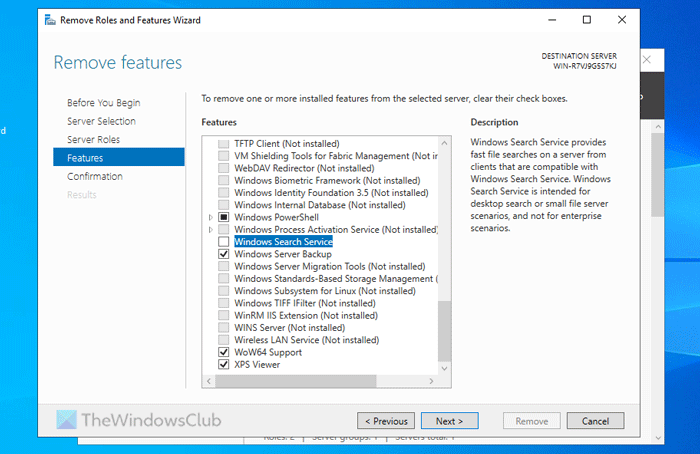Screen dimensions: 700x454
Task: Click the background window scroll down arrow
Action: [x=658, y=438]
